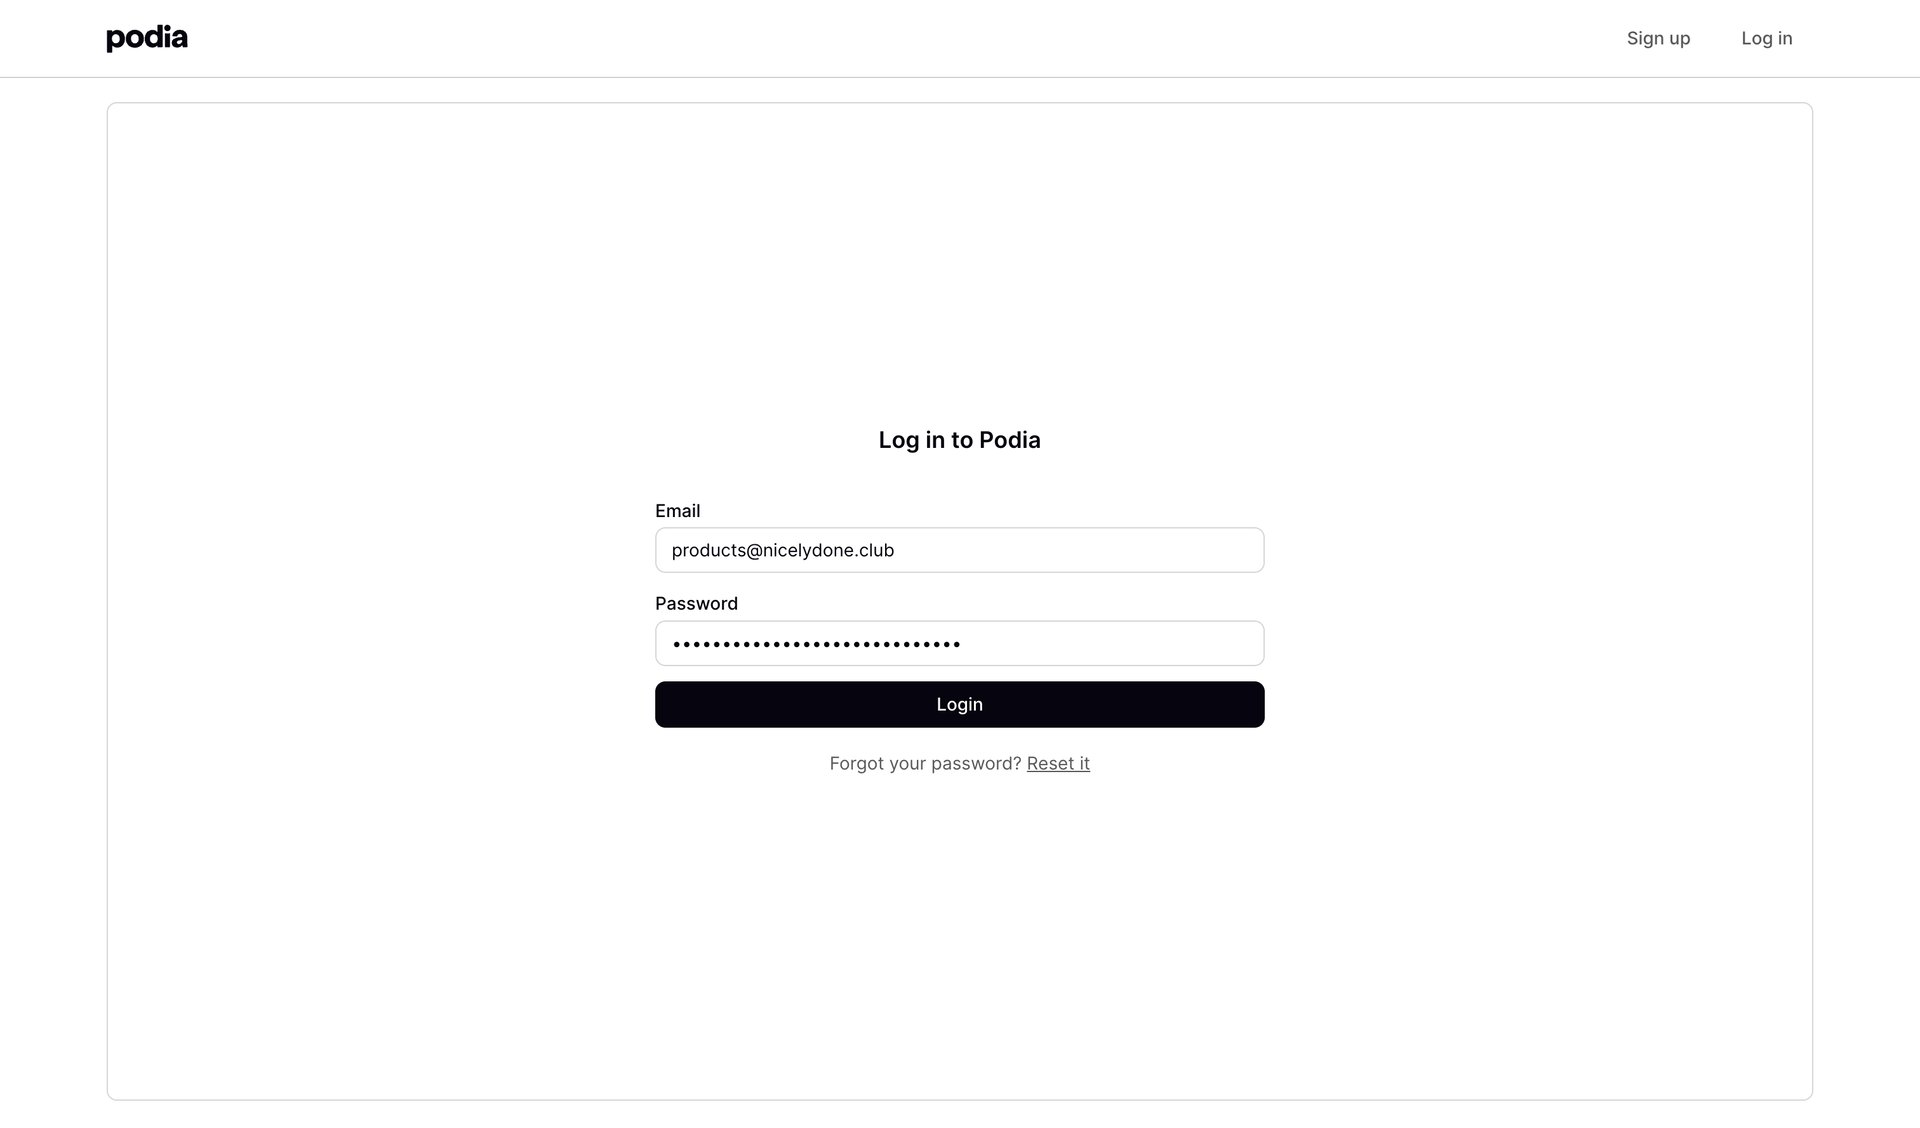Click Sign up in the navigation bar
Image resolution: width=1920 pixels, height=1128 pixels.
pos(1658,38)
